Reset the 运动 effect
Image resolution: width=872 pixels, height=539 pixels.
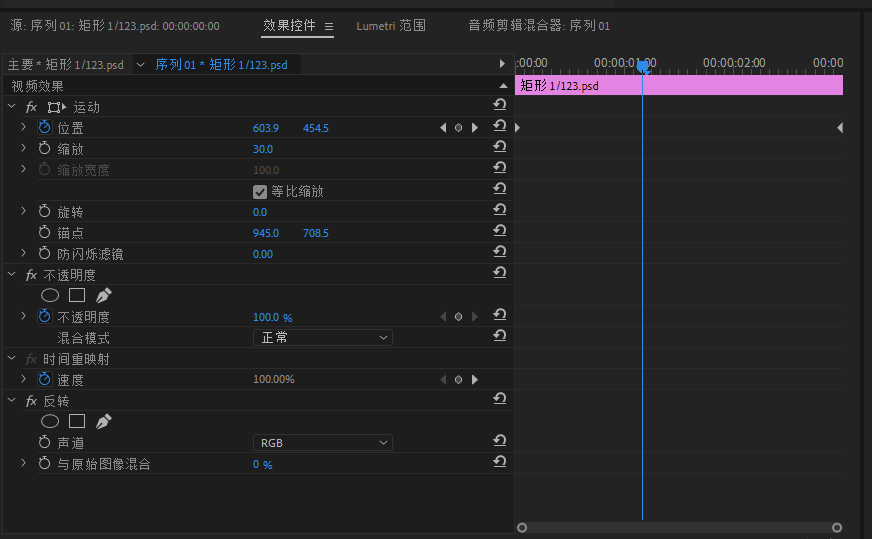pyautogui.click(x=499, y=105)
